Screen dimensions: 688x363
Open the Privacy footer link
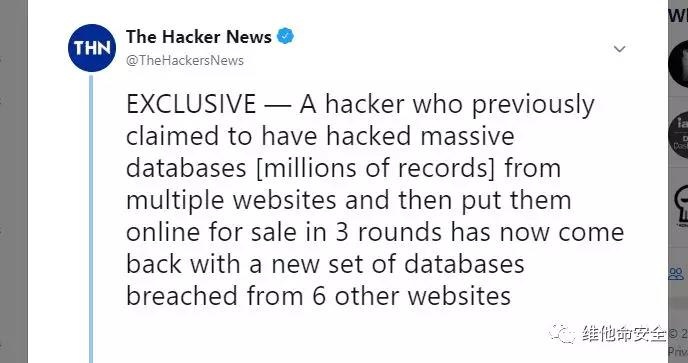[x=678, y=352]
